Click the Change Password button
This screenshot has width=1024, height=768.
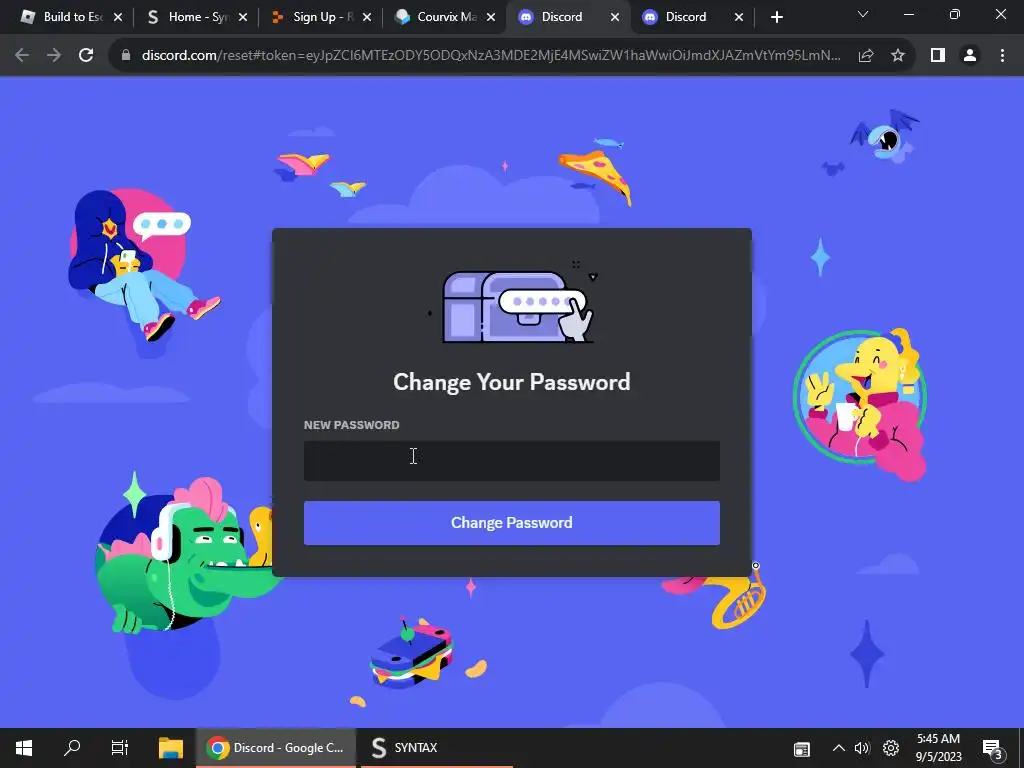pyautogui.click(x=511, y=522)
